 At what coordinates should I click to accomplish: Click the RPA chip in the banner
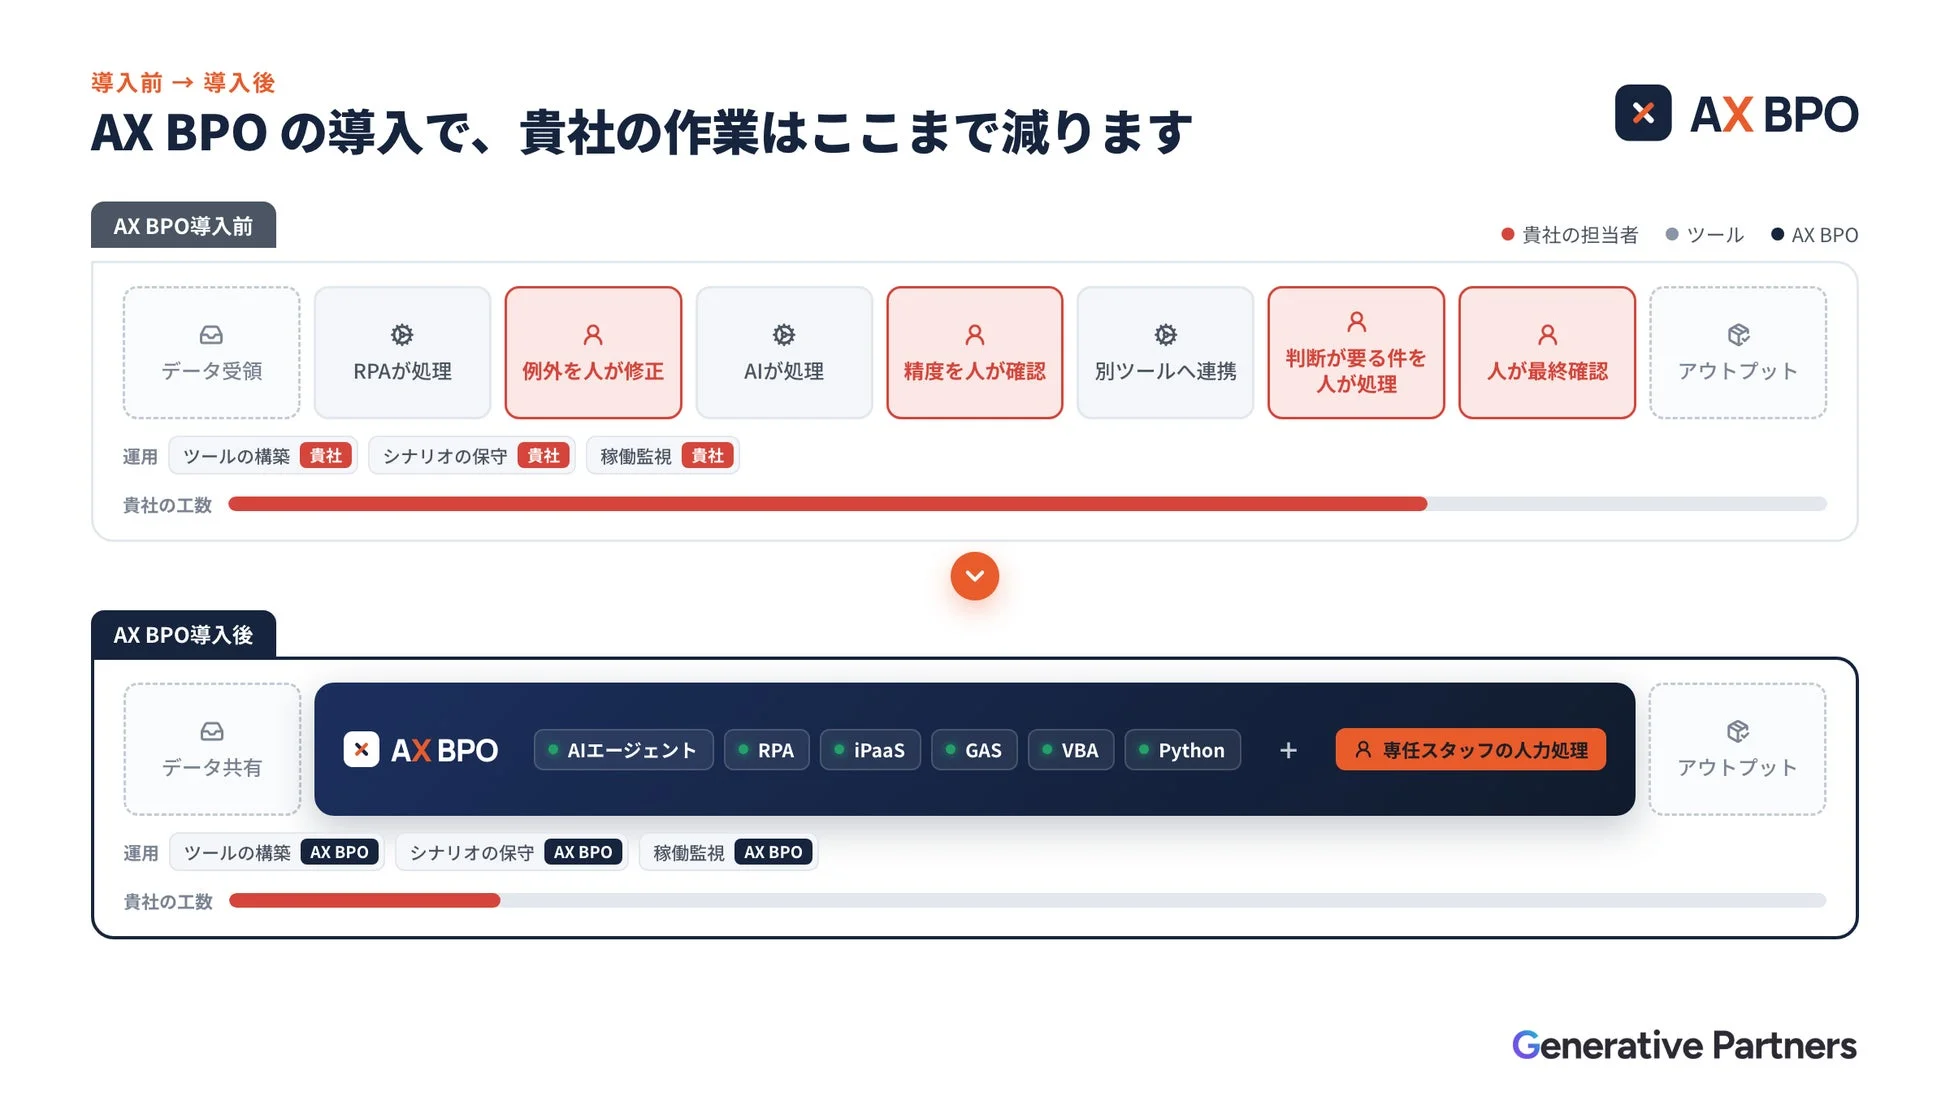(767, 750)
